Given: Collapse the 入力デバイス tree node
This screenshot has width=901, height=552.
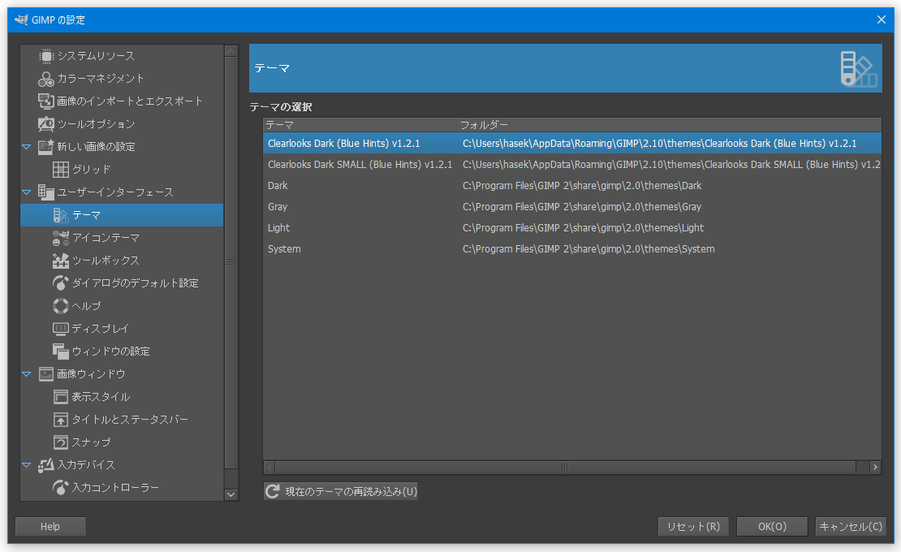Looking at the screenshot, I should pyautogui.click(x=26, y=465).
